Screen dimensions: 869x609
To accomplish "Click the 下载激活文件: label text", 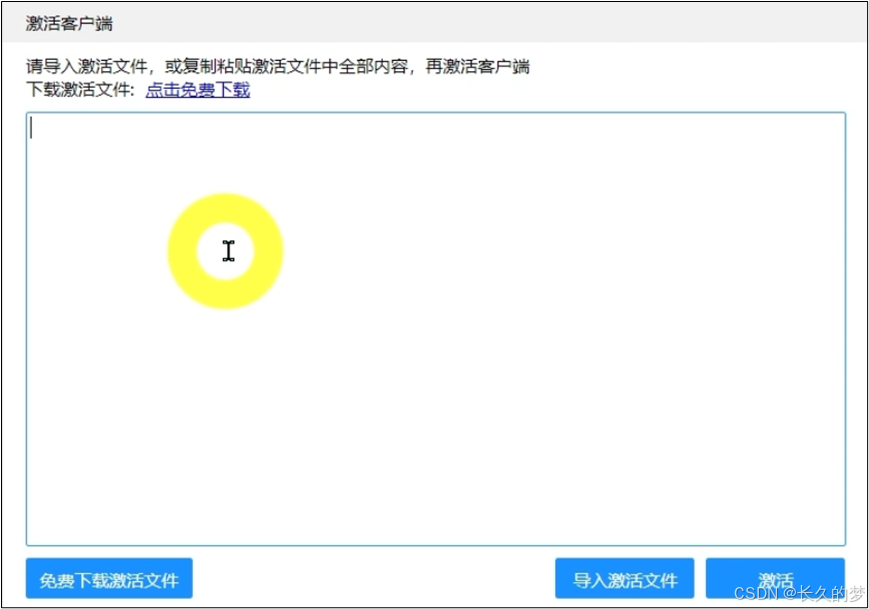I will [x=80, y=90].
